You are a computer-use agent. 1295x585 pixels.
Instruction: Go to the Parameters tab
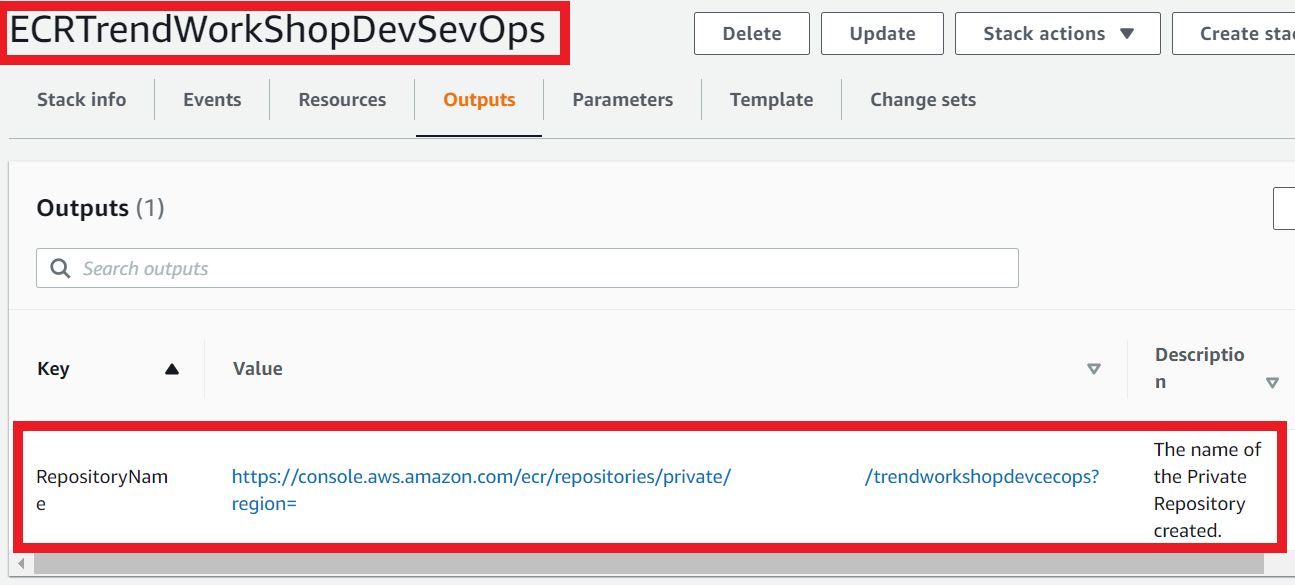pyautogui.click(x=623, y=100)
